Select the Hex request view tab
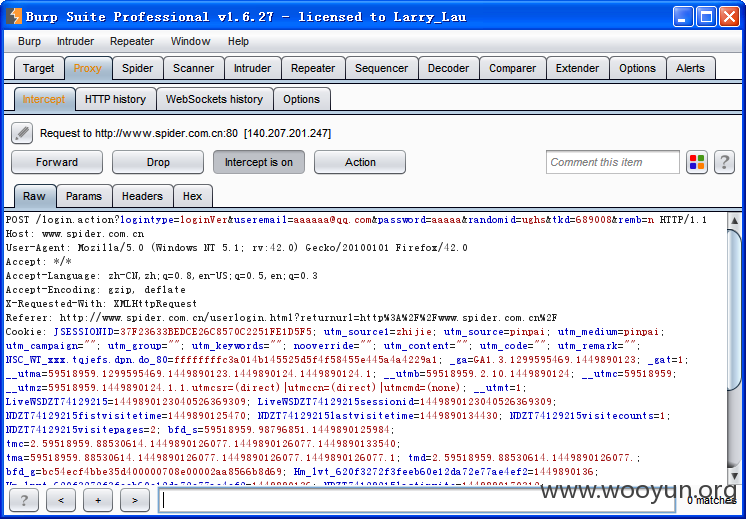Viewport: 746px width, 519px height. (x=192, y=196)
